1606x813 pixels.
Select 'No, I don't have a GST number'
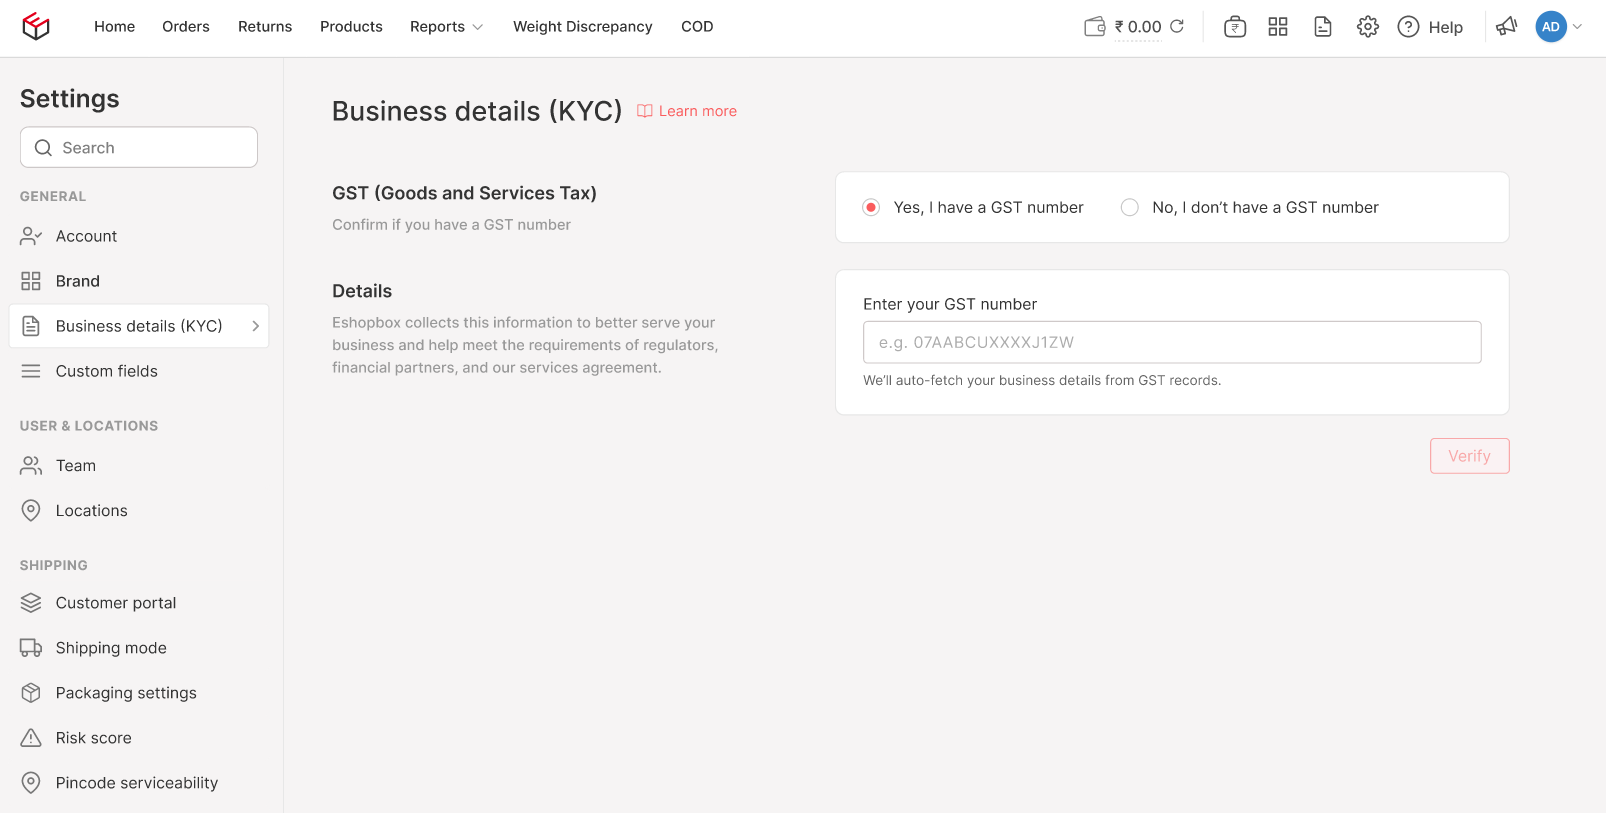click(x=1130, y=207)
